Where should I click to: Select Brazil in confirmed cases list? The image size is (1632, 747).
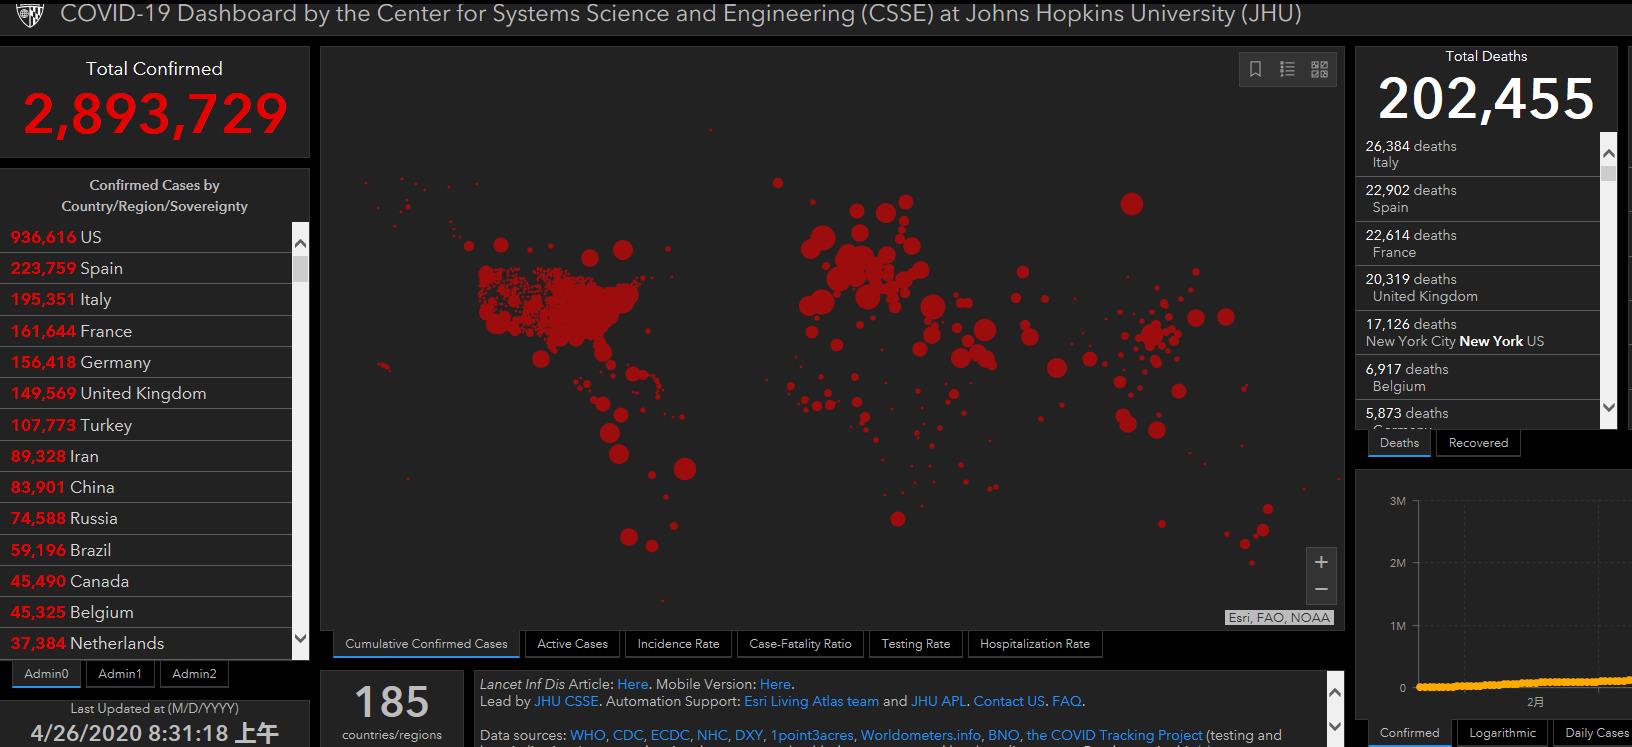[x=146, y=550]
